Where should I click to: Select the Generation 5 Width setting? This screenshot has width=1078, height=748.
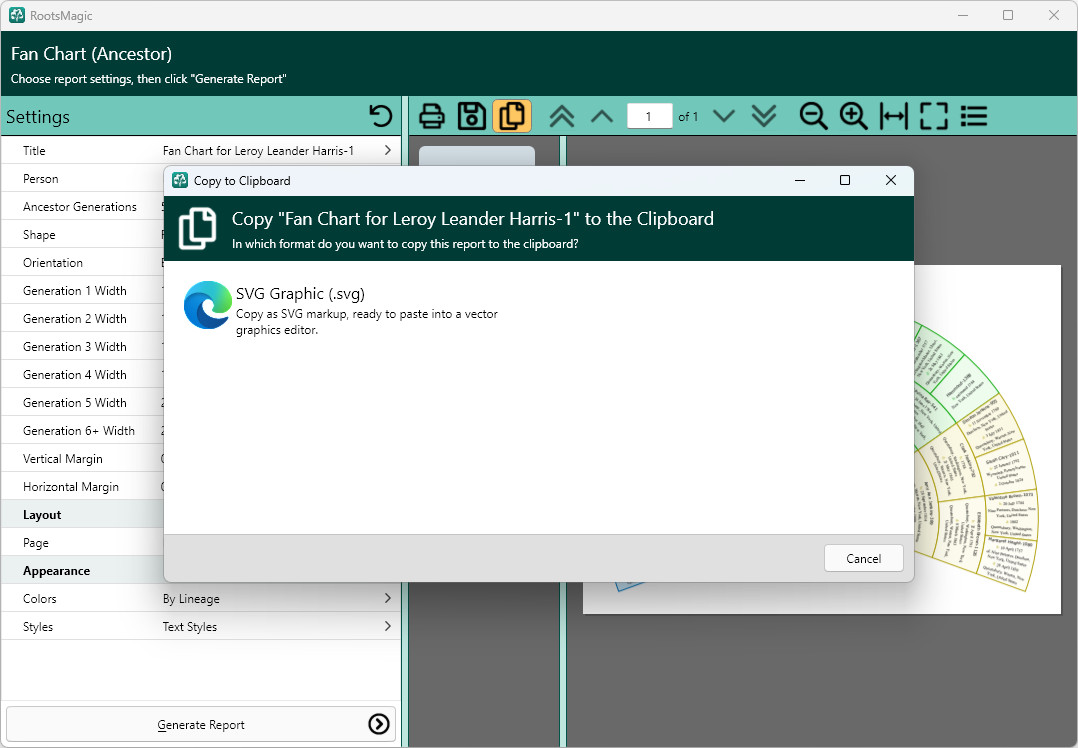point(82,402)
